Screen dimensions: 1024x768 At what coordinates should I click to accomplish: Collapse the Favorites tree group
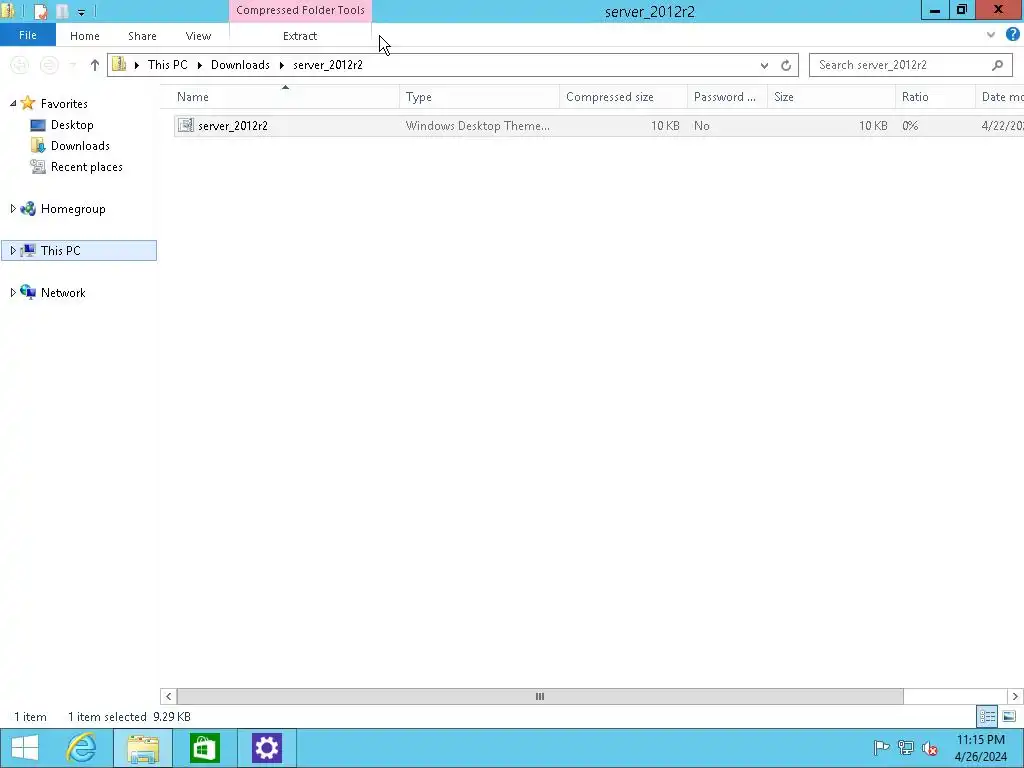click(12, 103)
